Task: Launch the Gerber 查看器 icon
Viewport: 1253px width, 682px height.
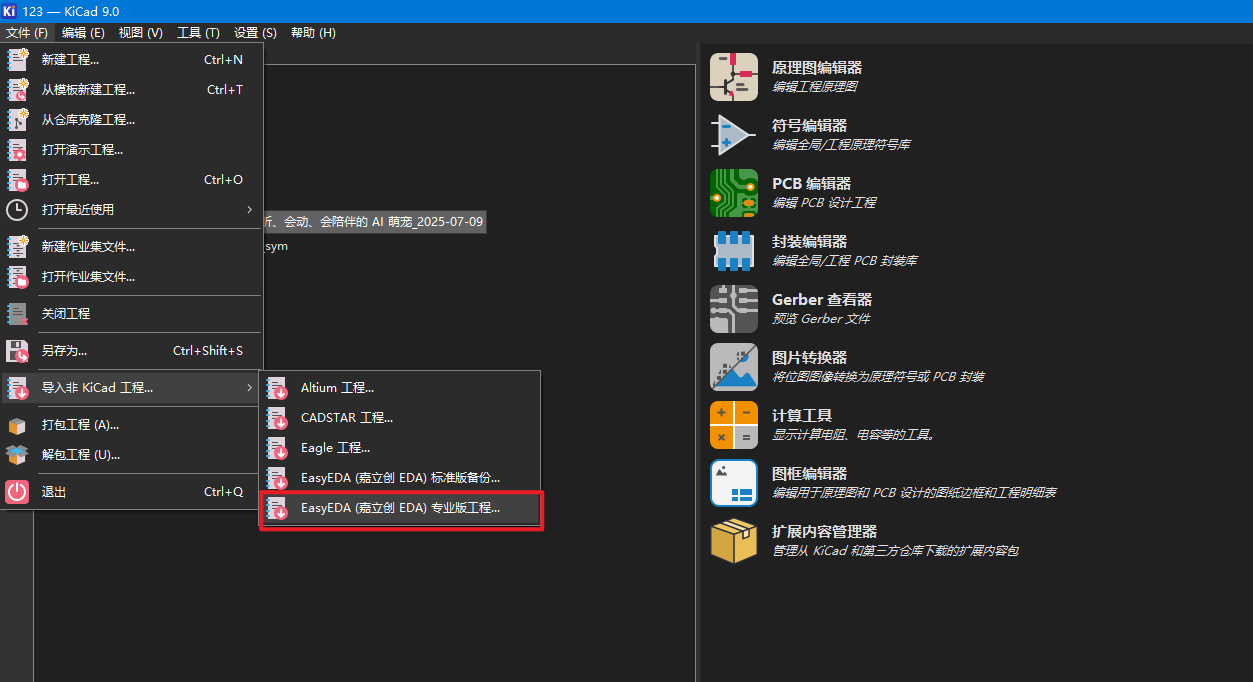Action: click(x=734, y=309)
